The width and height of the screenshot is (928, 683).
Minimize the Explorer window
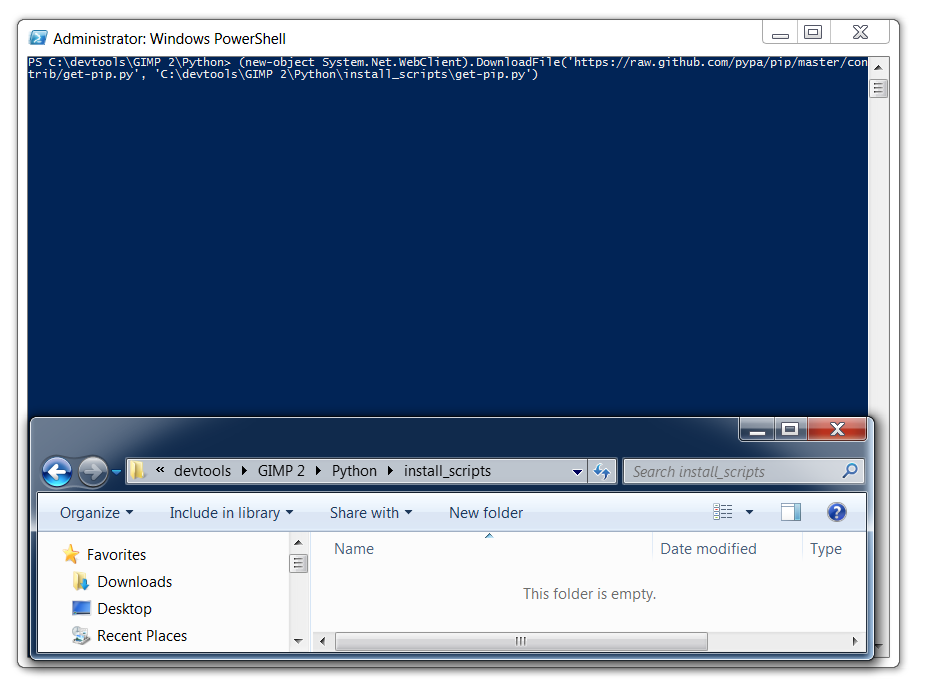click(x=757, y=429)
